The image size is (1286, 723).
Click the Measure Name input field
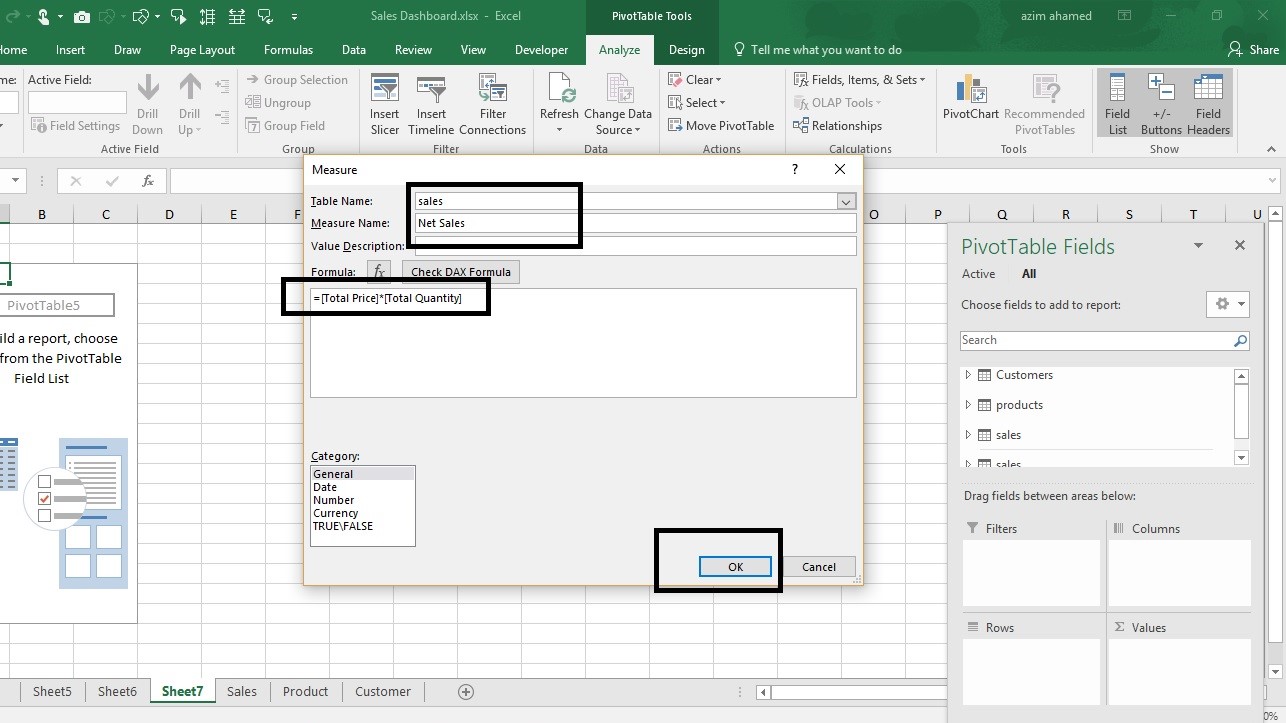[x=635, y=223]
